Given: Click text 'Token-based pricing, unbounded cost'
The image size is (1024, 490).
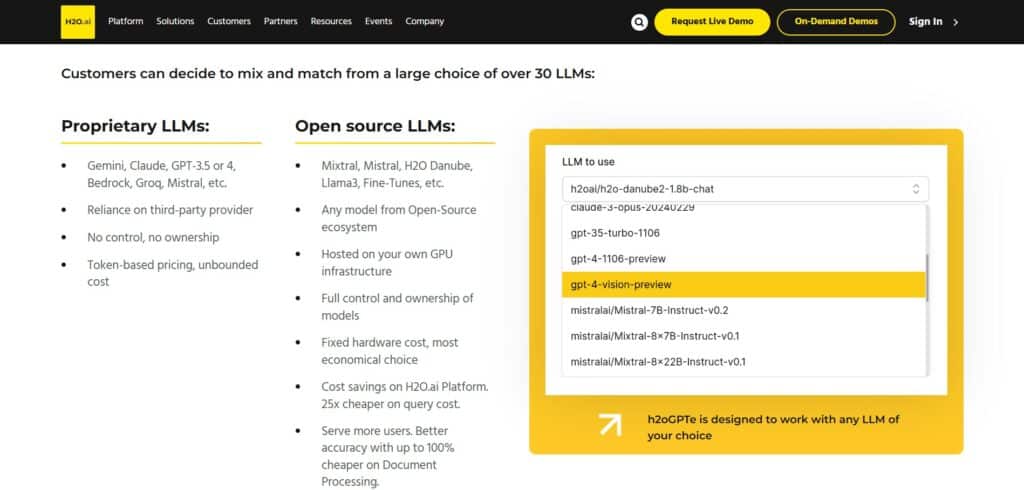Looking at the screenshot, I should (172, 273).
